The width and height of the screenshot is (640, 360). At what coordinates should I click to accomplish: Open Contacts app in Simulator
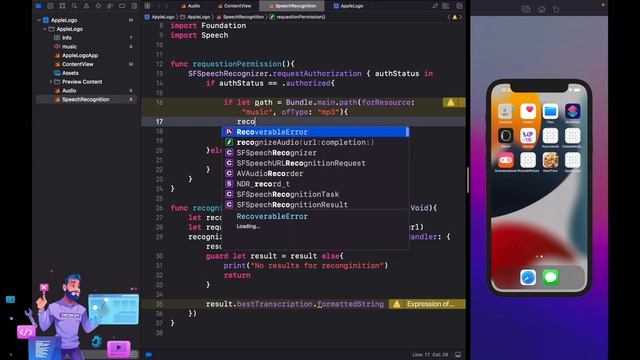[x=506, y=111]
